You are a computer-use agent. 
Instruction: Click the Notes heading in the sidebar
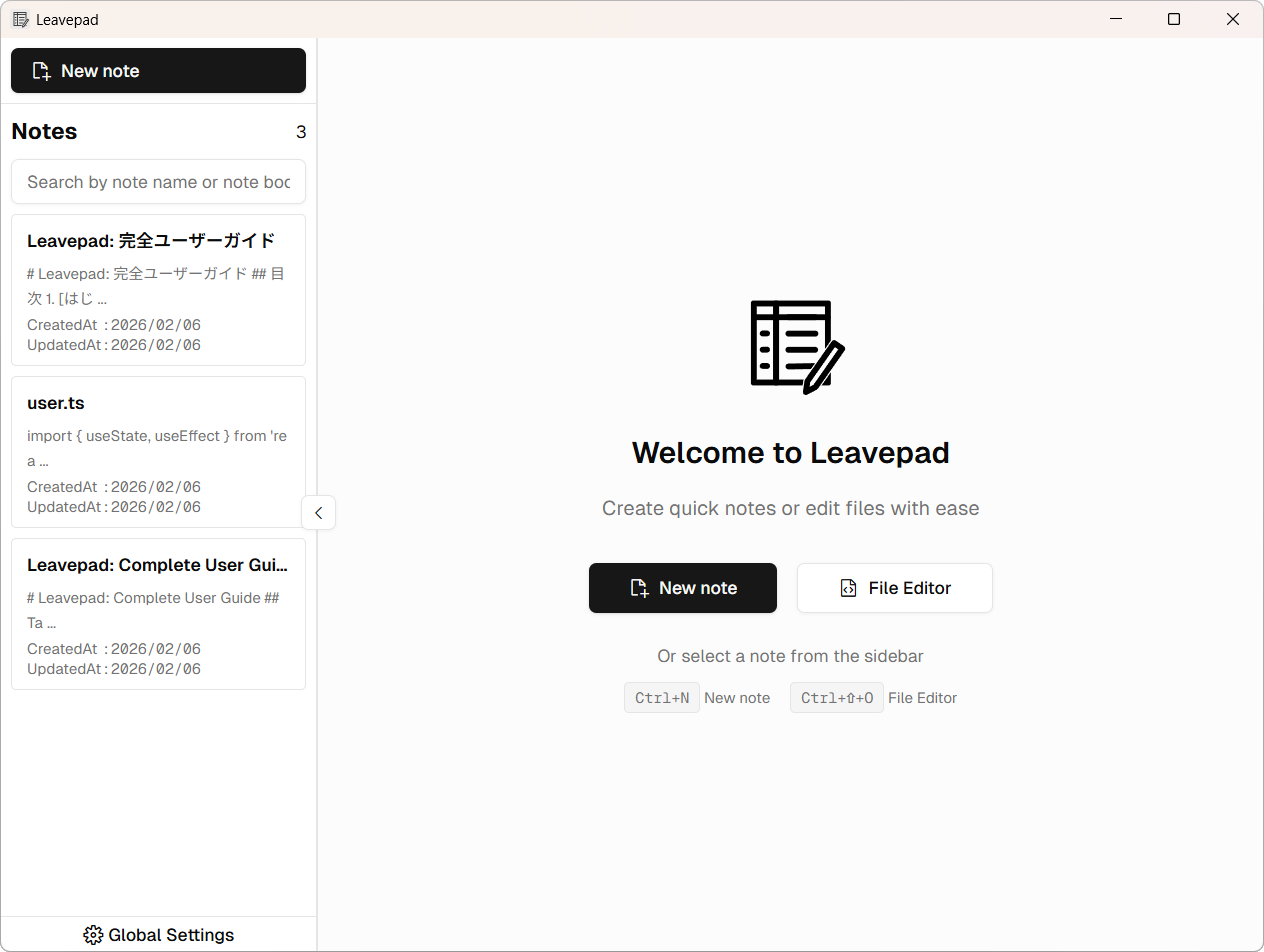(44, 131)
